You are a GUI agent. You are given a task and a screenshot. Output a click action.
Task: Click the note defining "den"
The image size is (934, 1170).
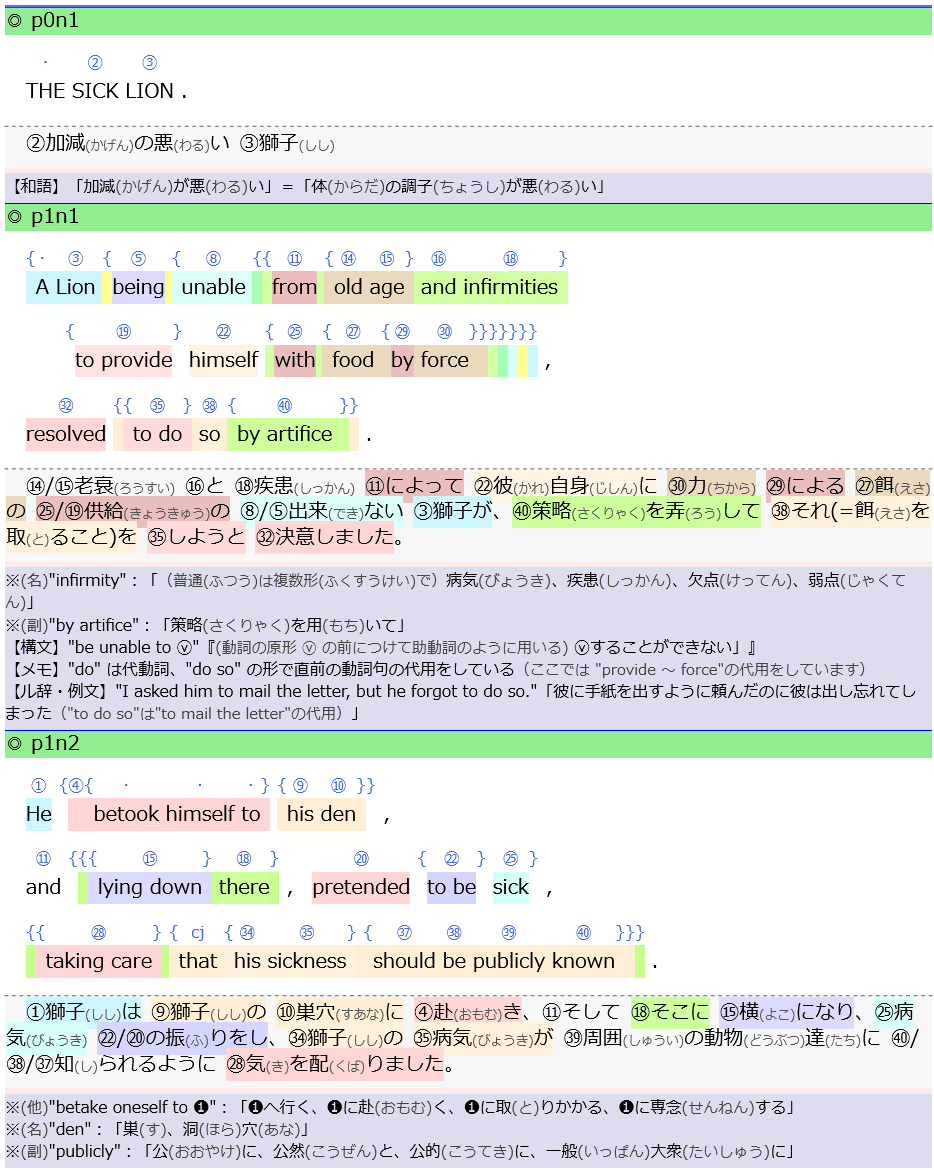pyautogui.click(x=157, y=1130)
